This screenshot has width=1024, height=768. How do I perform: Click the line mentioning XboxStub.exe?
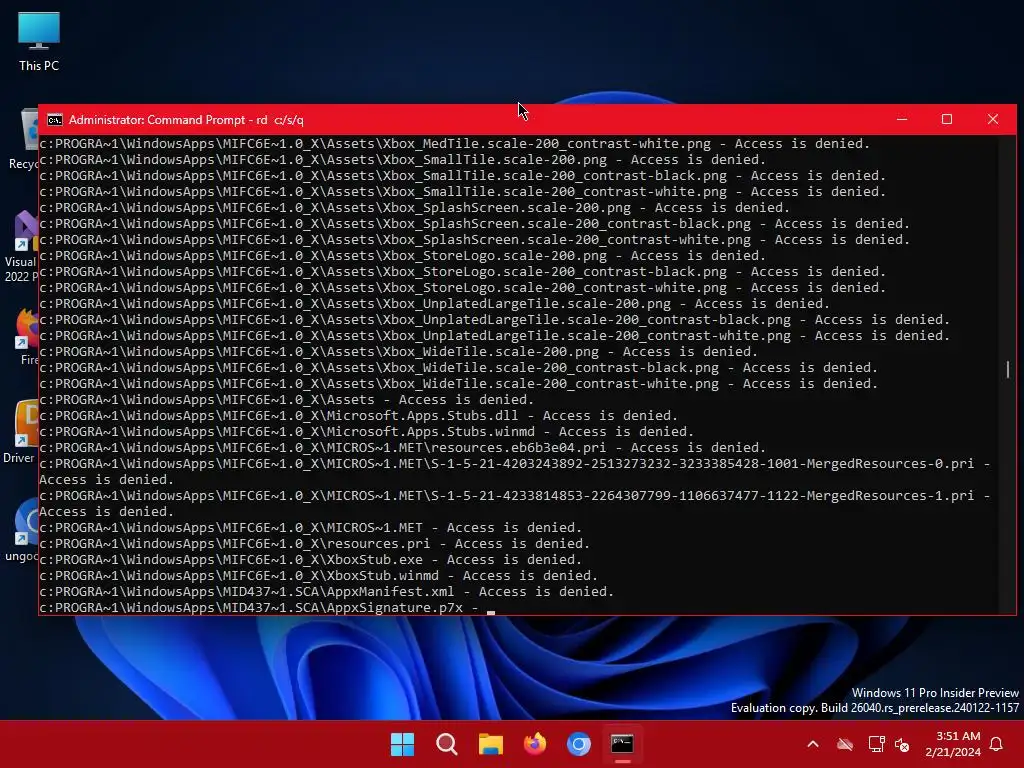point(310,560)
